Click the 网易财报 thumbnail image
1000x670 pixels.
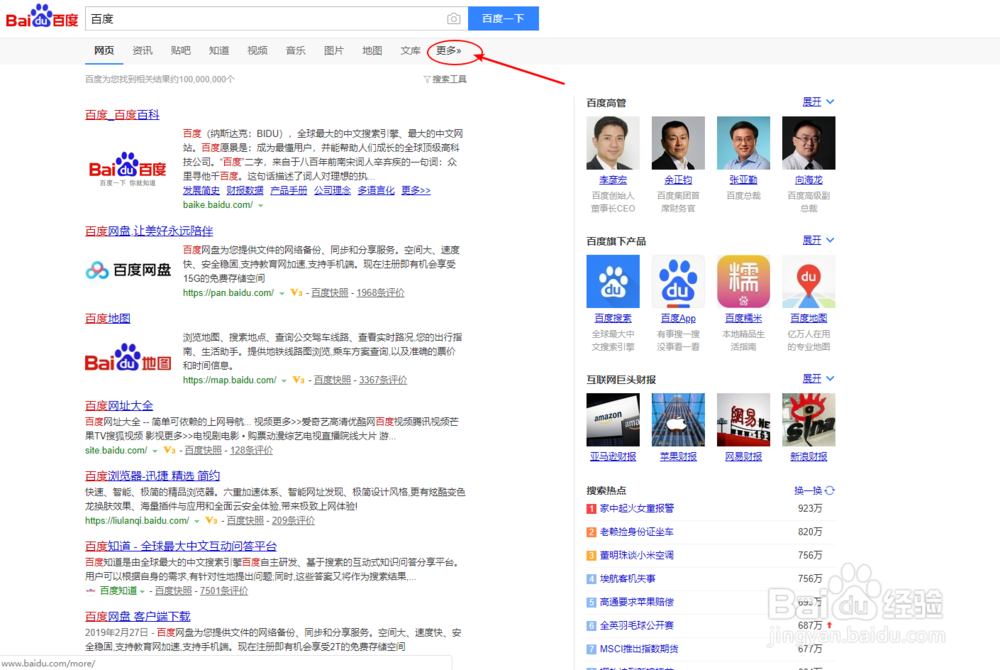tap(743, 420)
